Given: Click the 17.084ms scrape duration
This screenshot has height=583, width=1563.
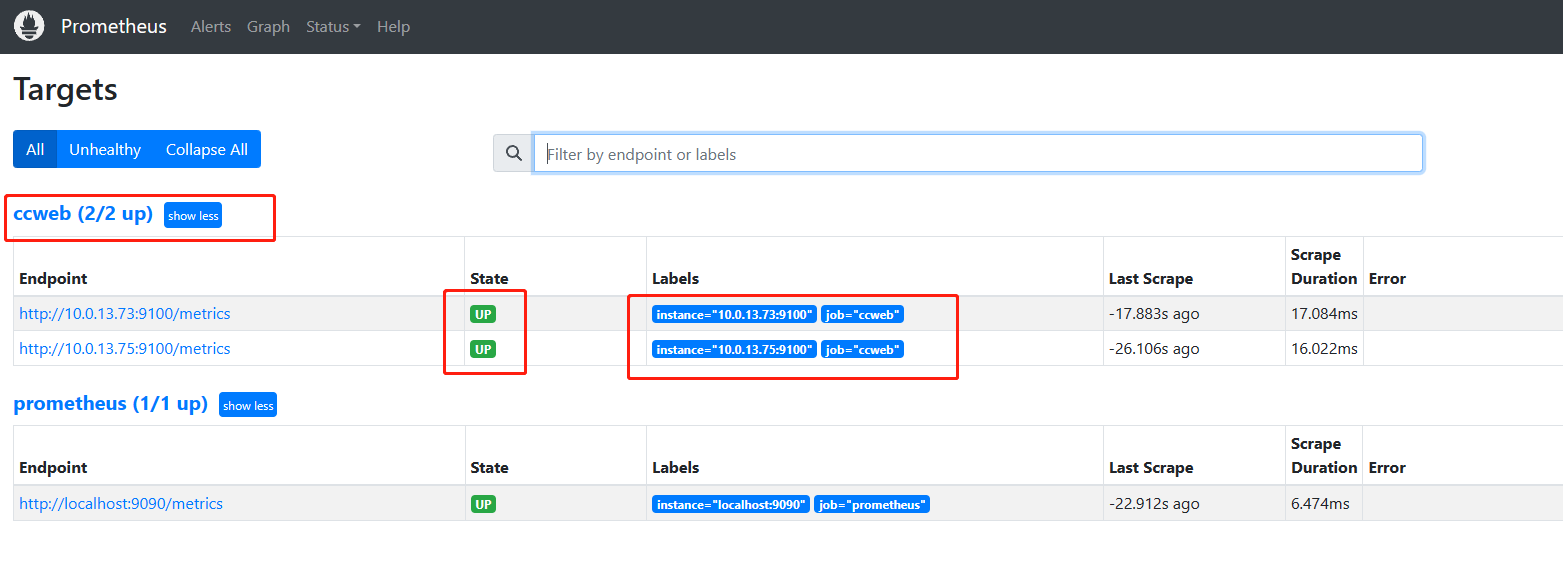Looking at the screenshot, I should pyautogui.click(x=1324, y=314).
